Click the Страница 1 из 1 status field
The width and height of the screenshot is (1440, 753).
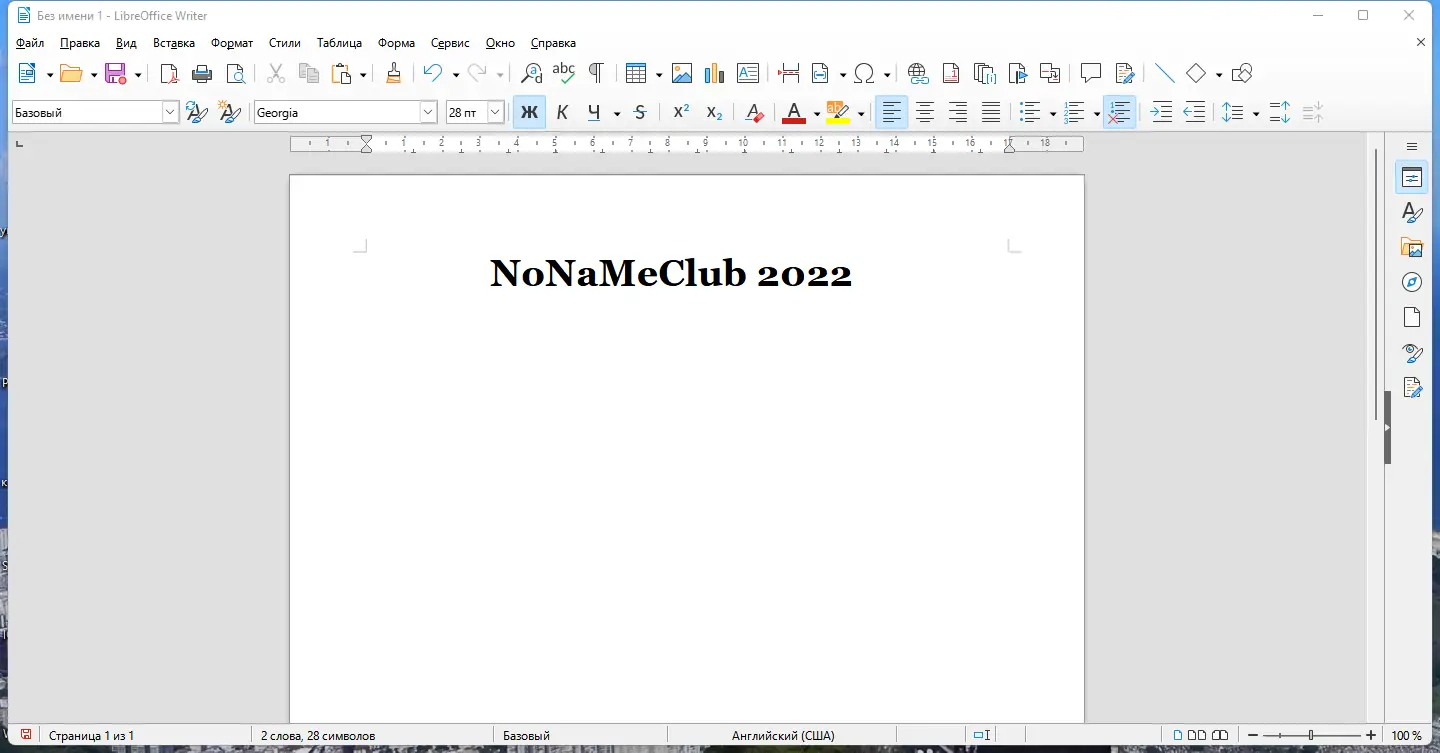point(91,736)
